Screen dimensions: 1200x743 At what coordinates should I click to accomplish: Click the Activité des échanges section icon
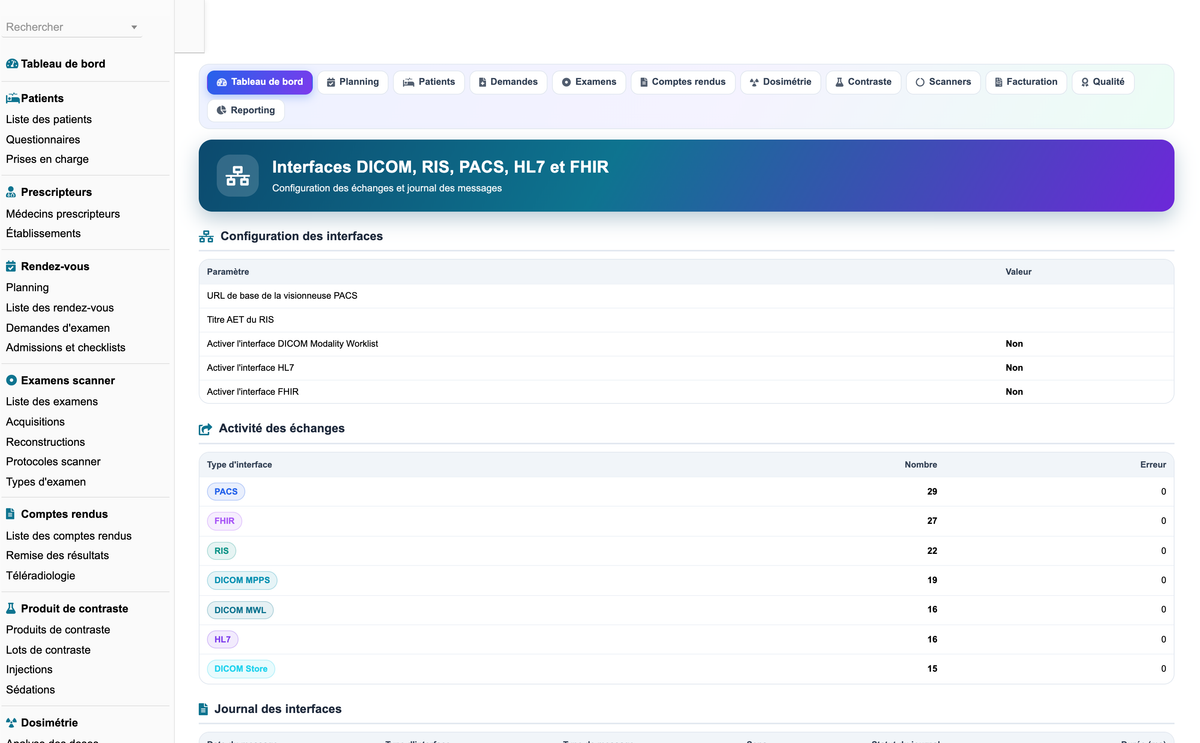coord(205,429)
